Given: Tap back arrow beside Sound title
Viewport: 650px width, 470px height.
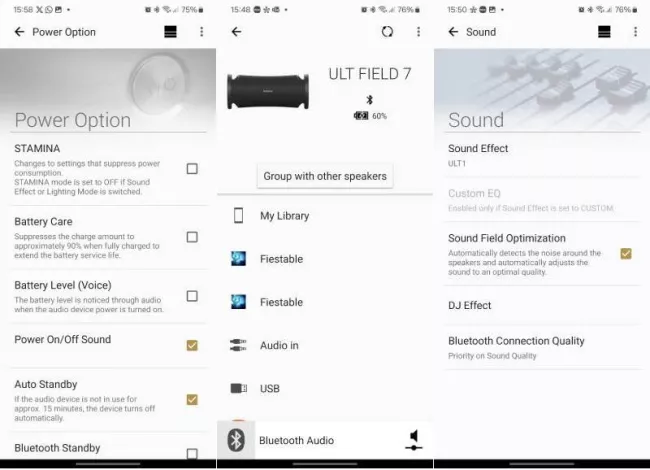Looking at the screenshot, I should pos(453,32).
